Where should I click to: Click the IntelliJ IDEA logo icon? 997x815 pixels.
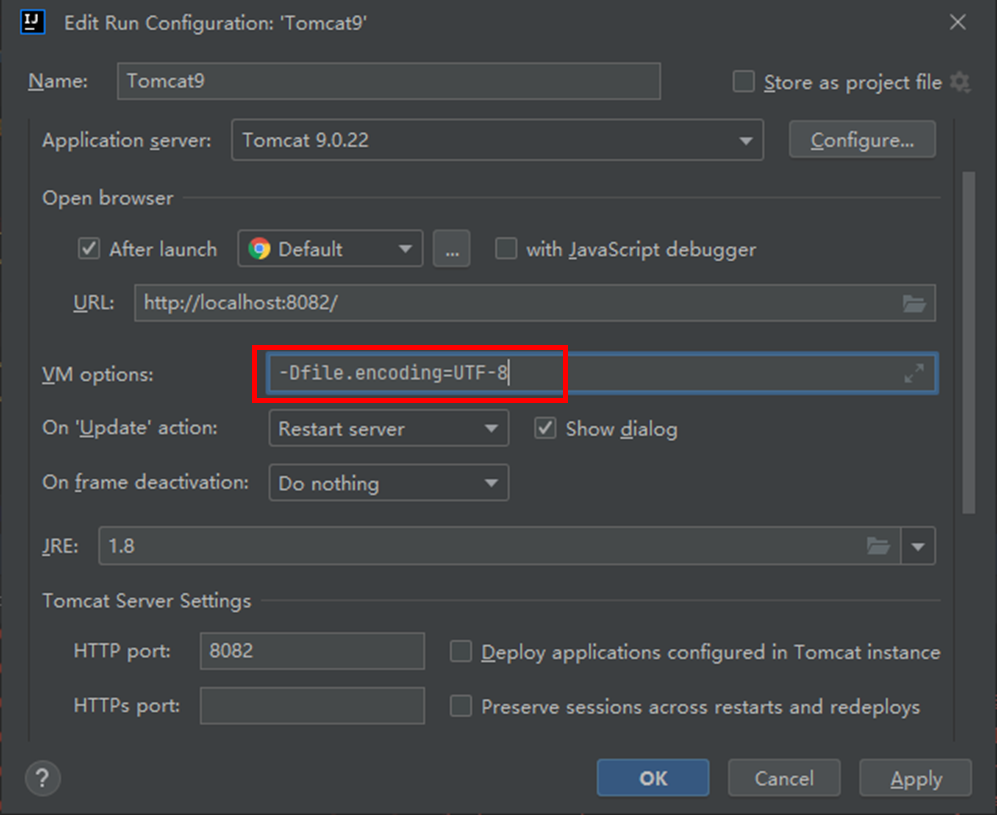point(32,22)
